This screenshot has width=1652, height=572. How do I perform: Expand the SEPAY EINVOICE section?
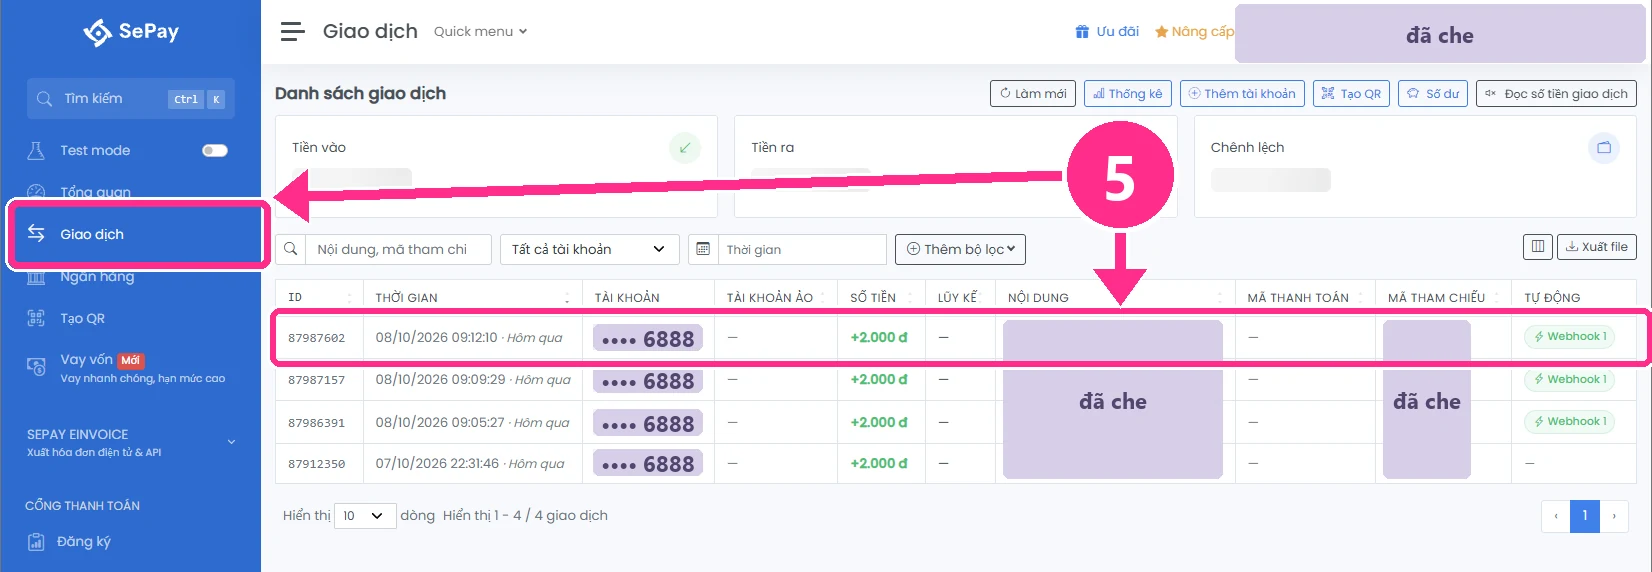(x=132, y=442)
